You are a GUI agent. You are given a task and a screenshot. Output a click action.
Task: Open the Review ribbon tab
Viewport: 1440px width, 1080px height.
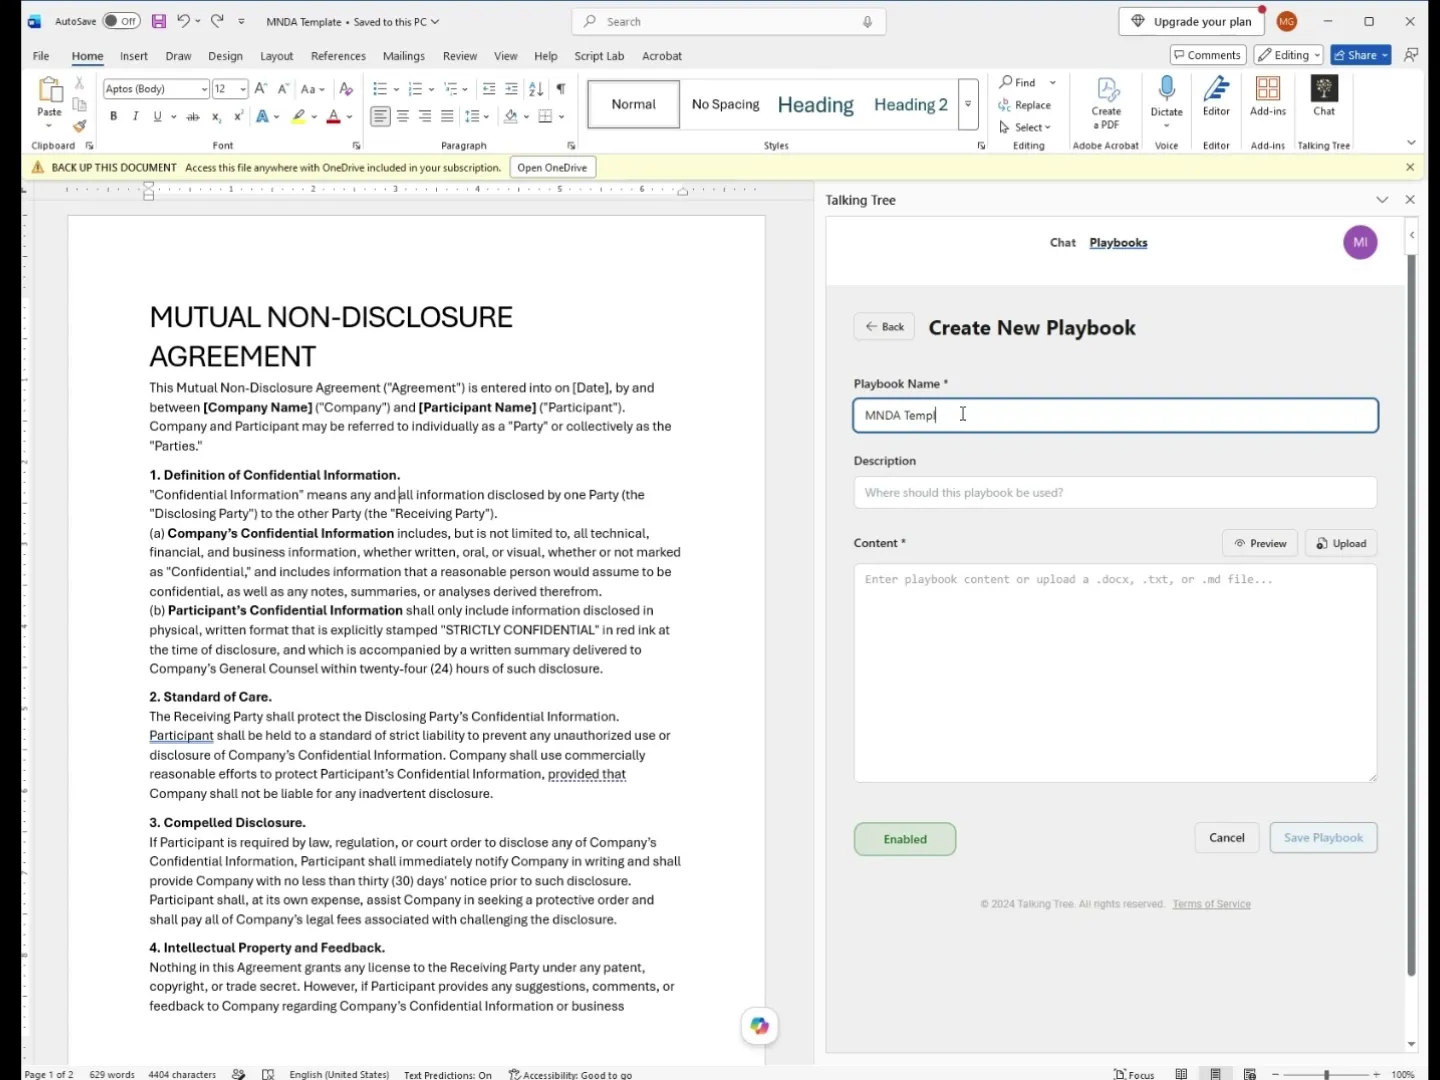460,56
